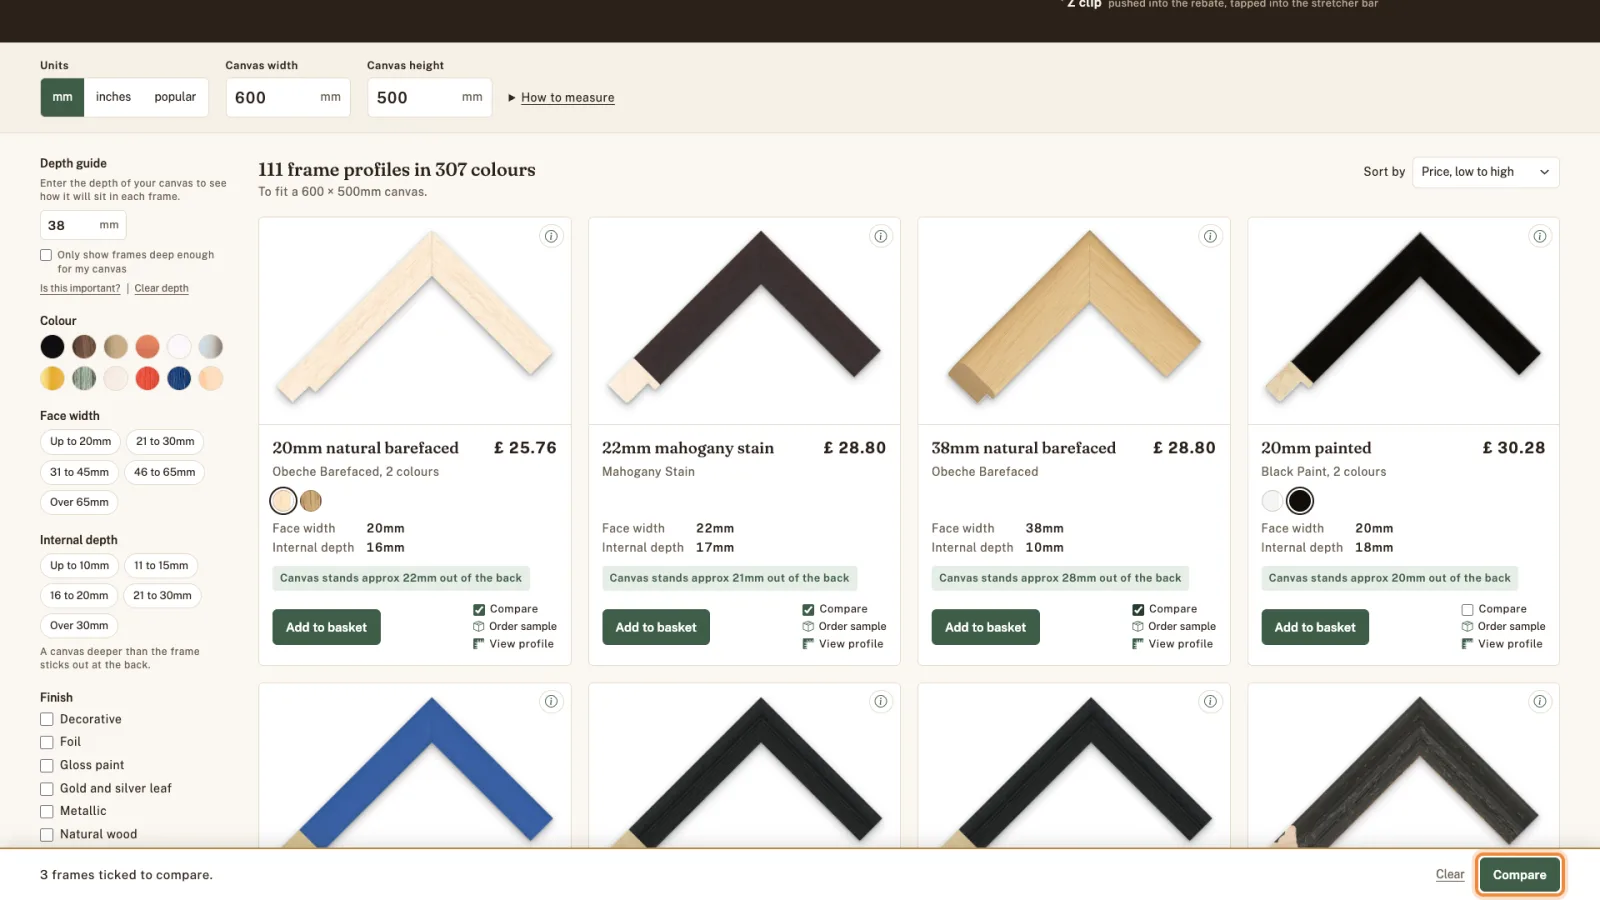Click the Canvas width input field
Screen dimensions: 1600x900
click(288, 98)
